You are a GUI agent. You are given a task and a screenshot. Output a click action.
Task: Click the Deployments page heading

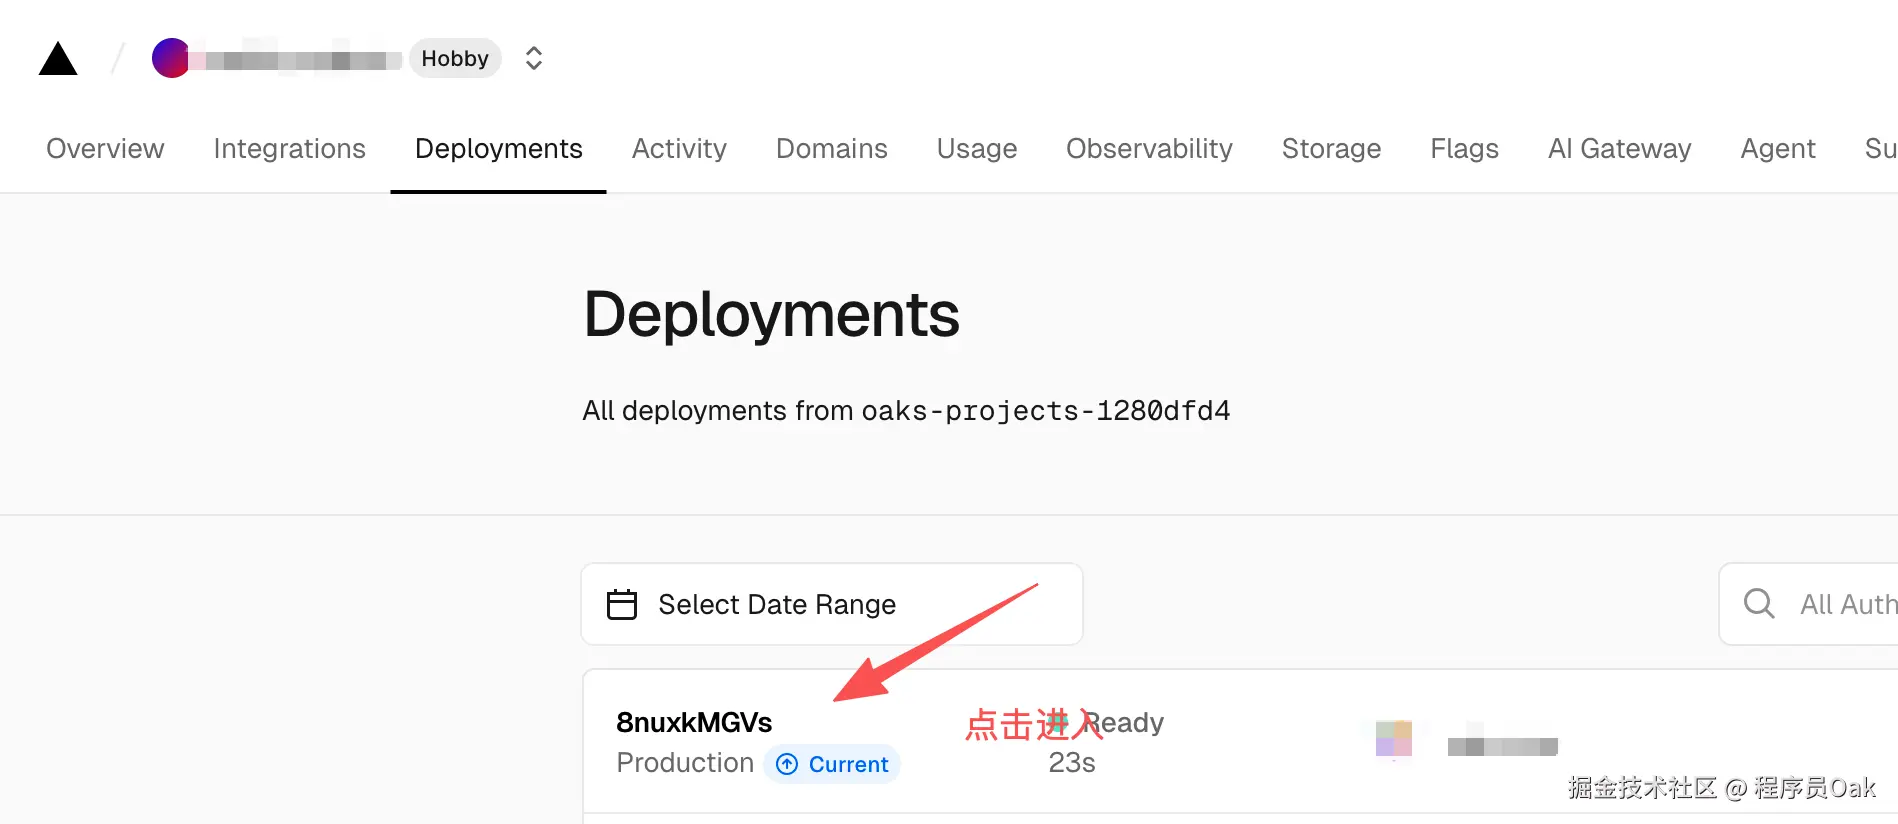(771, 314)
